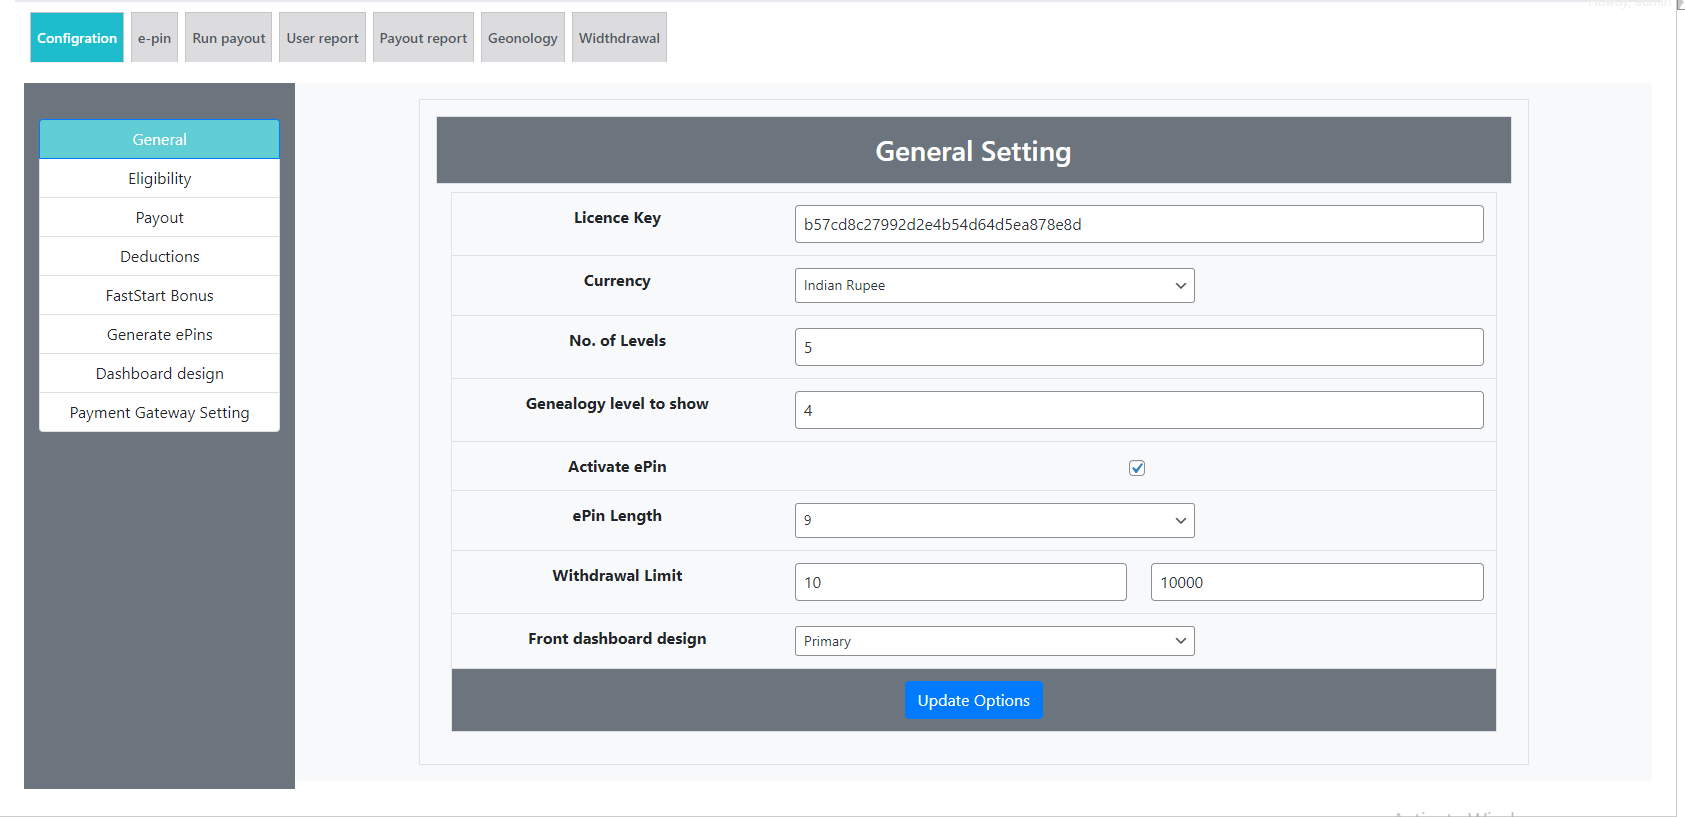
Task: Select FastStart Bonus in the sidebar
Action: click(159, 295)
